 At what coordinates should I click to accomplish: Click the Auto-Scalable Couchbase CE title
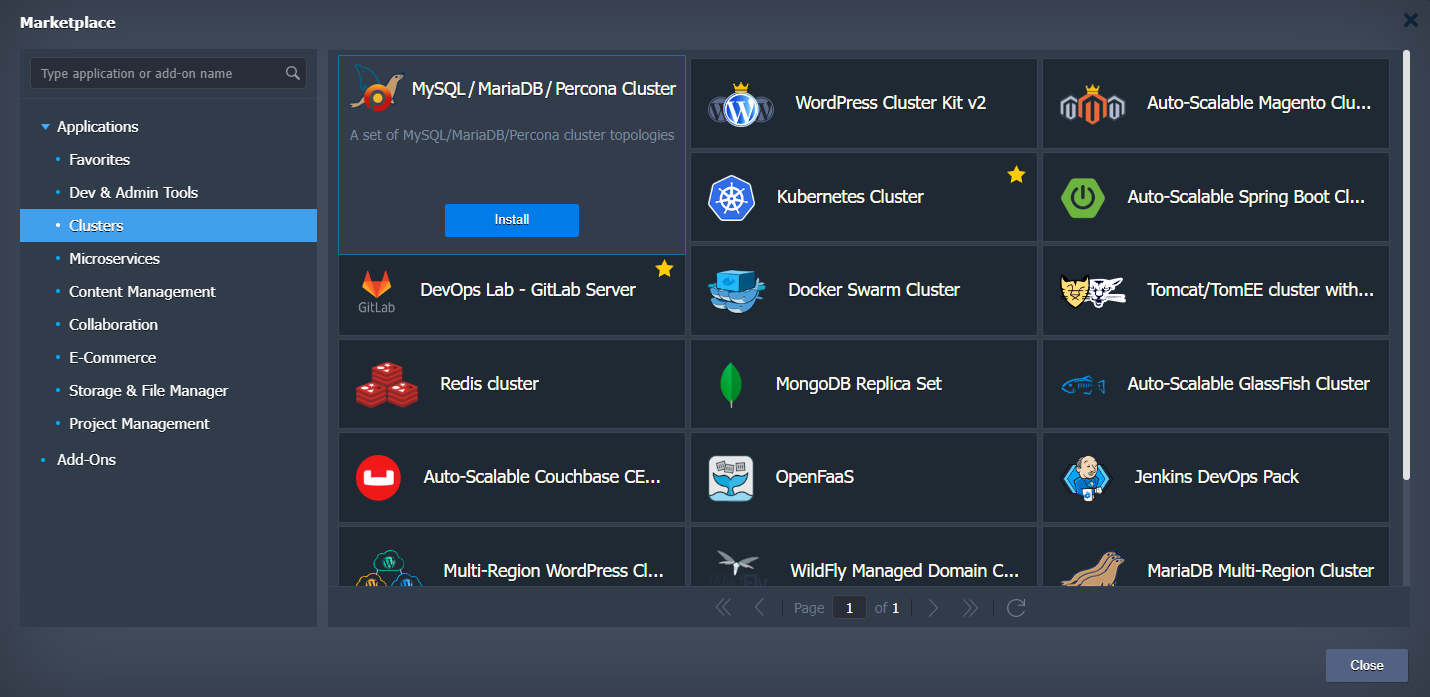[x=542, y=477]
